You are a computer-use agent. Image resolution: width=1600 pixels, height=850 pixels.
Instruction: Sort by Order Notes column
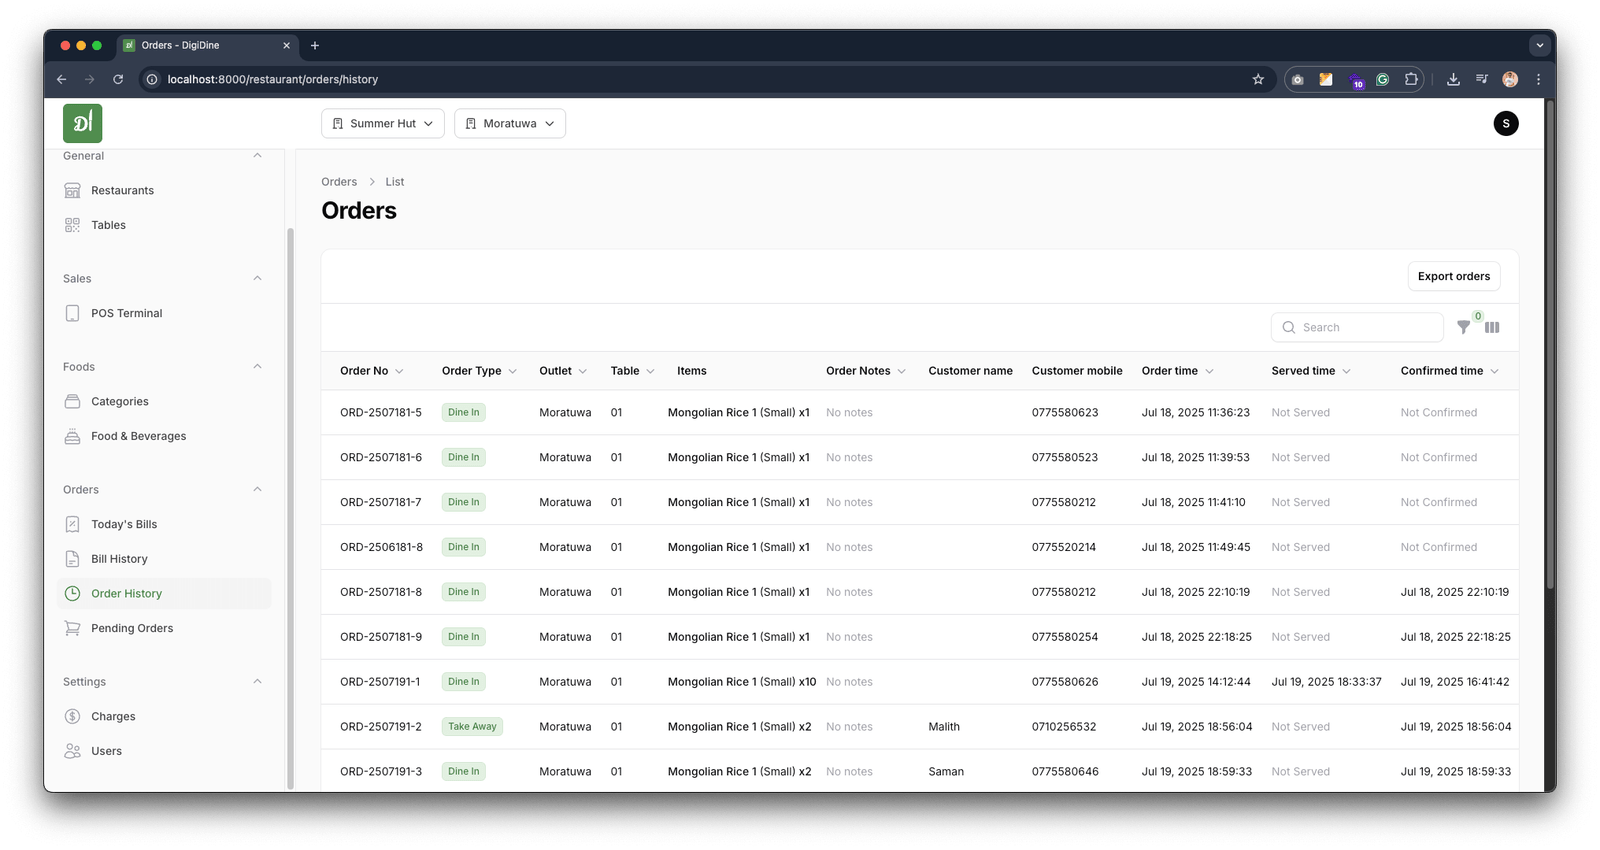pyautogui.click(x=866, y=371)
